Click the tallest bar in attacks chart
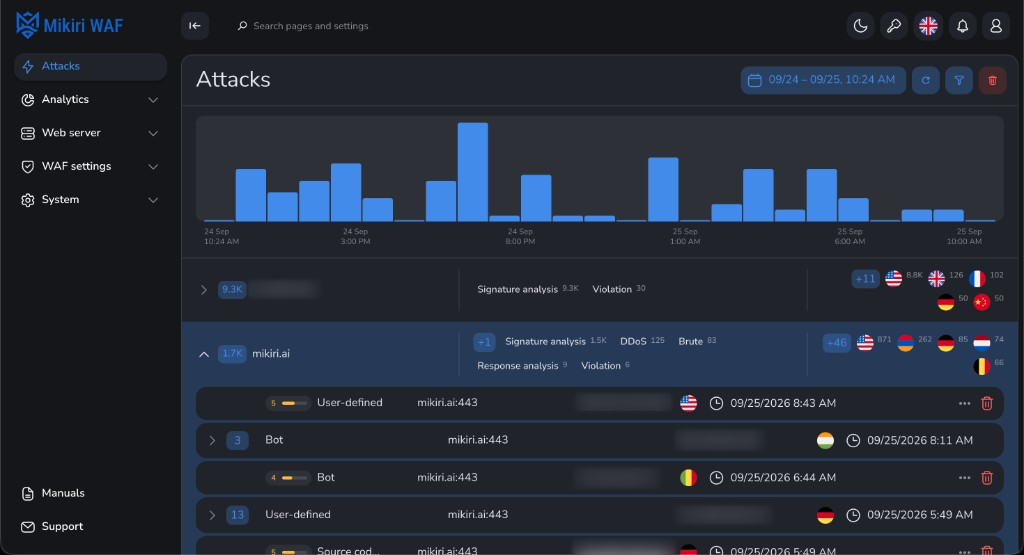This screenshot has height=555, width=1024. 472,172
